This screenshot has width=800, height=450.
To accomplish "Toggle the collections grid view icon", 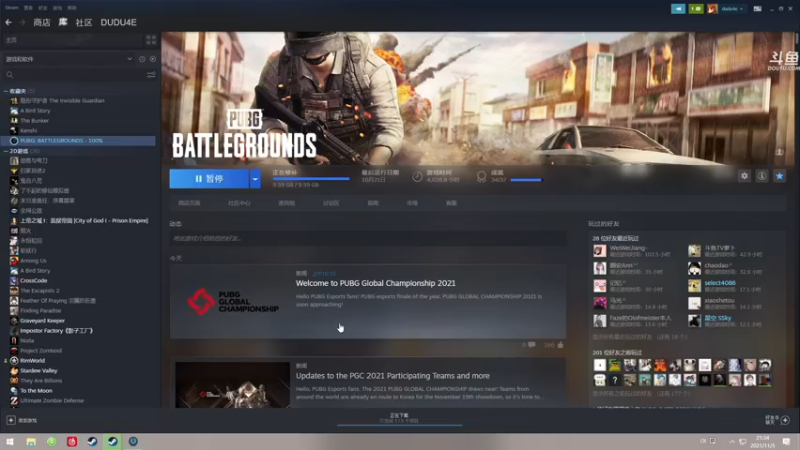I will 151,40.
